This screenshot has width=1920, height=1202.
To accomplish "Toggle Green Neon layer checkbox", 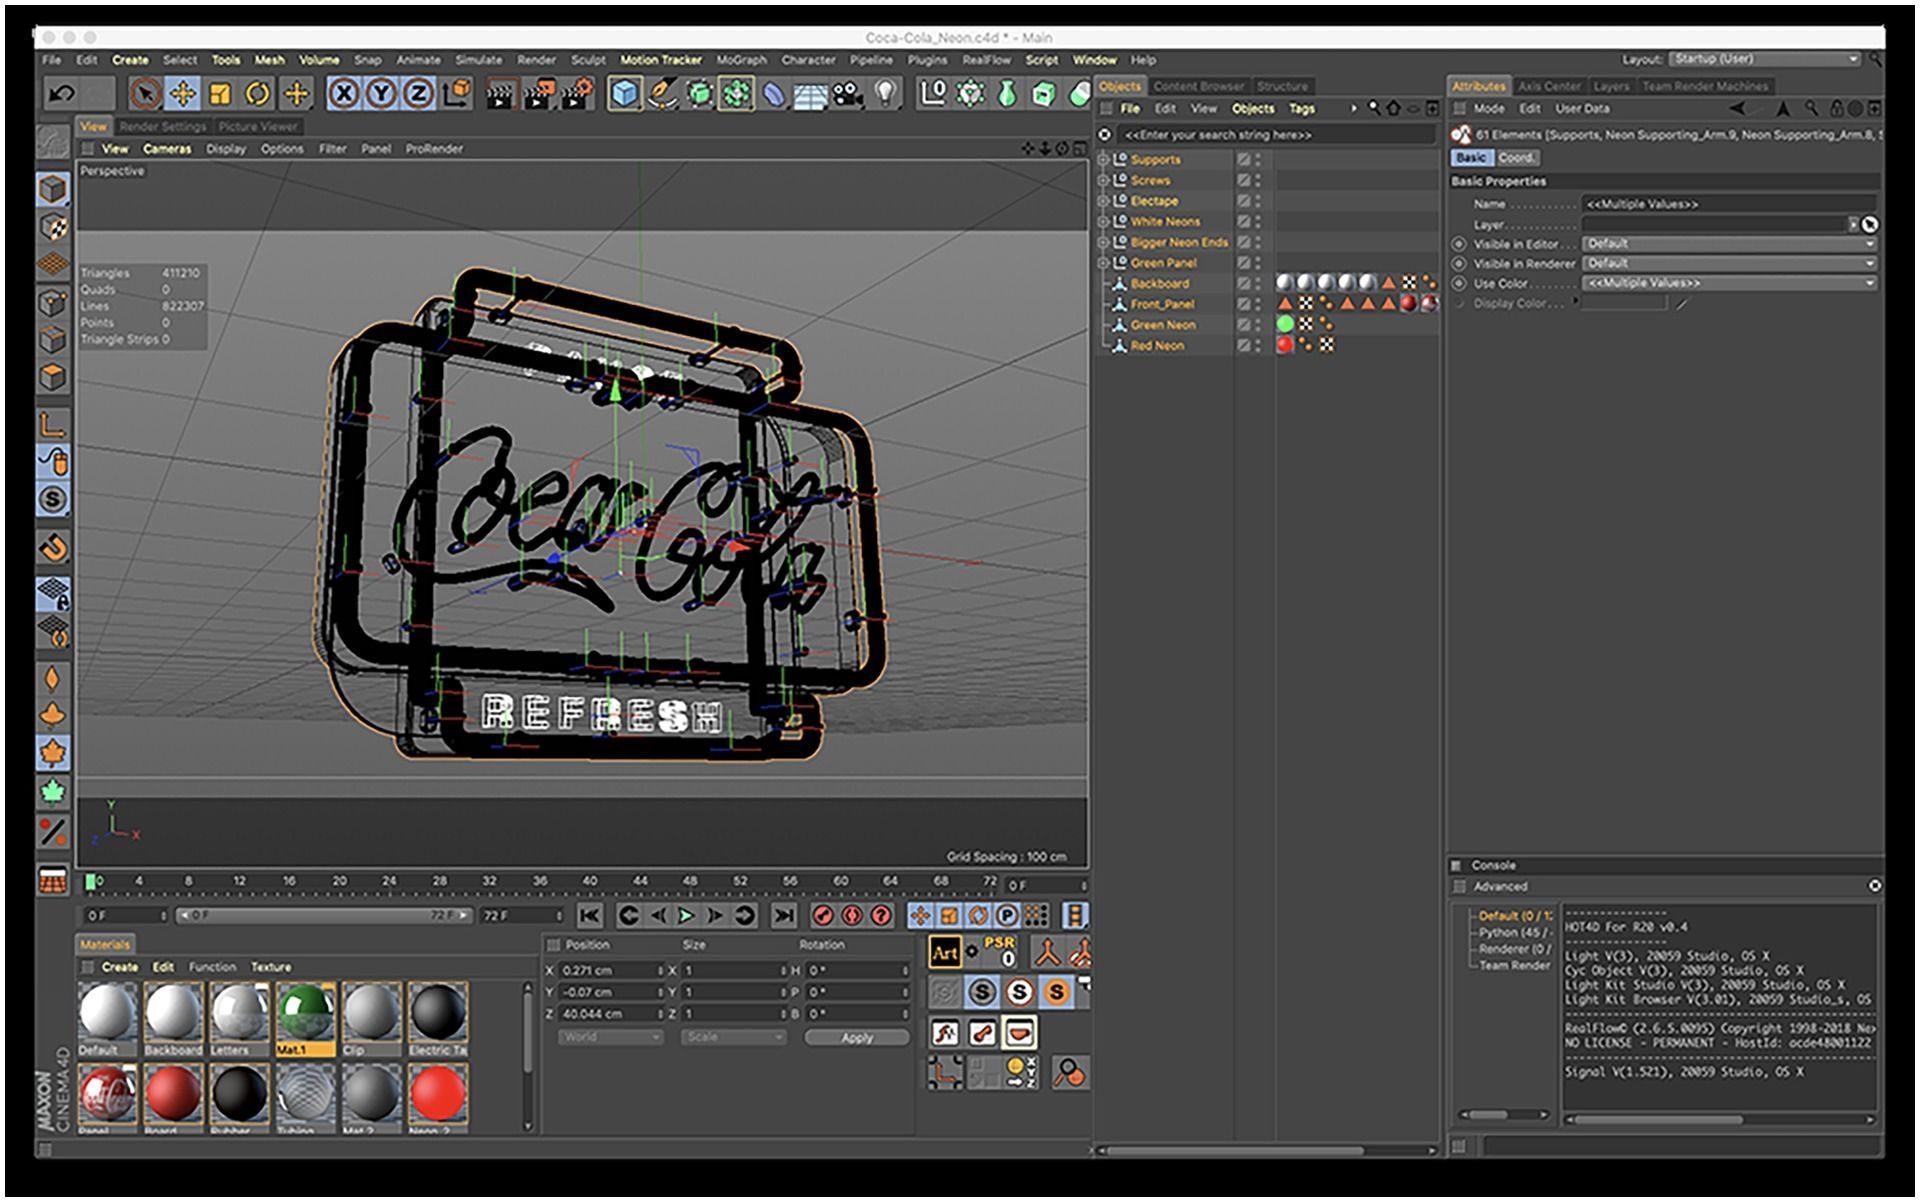I will [1243, 325].
